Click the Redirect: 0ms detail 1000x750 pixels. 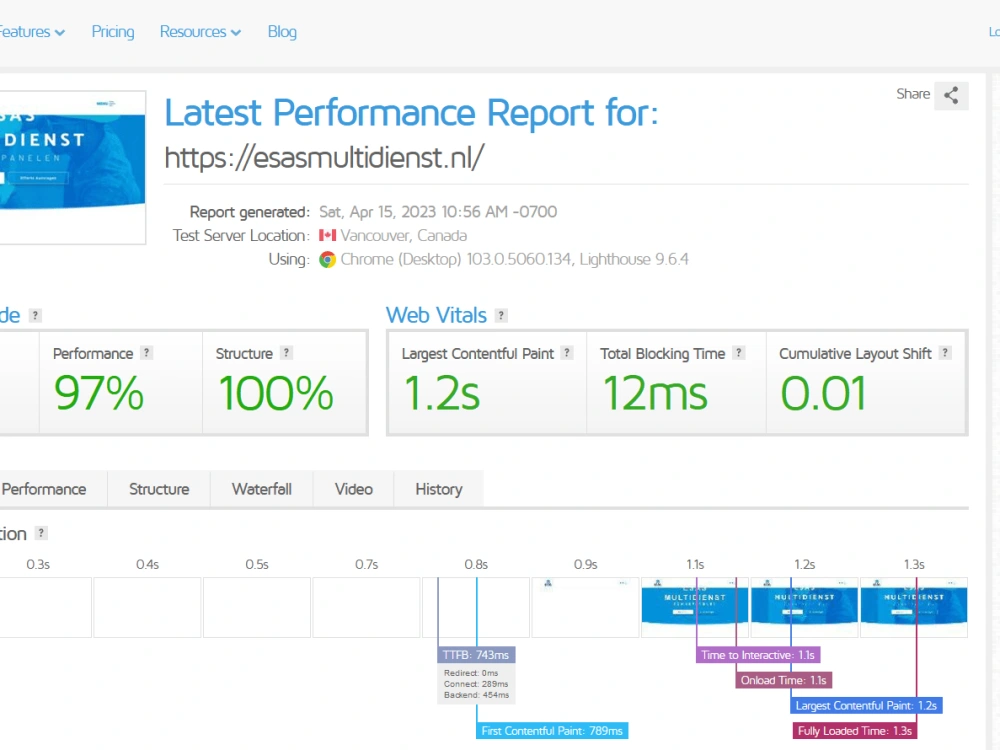pyautogui.click(x=471, y=673)
